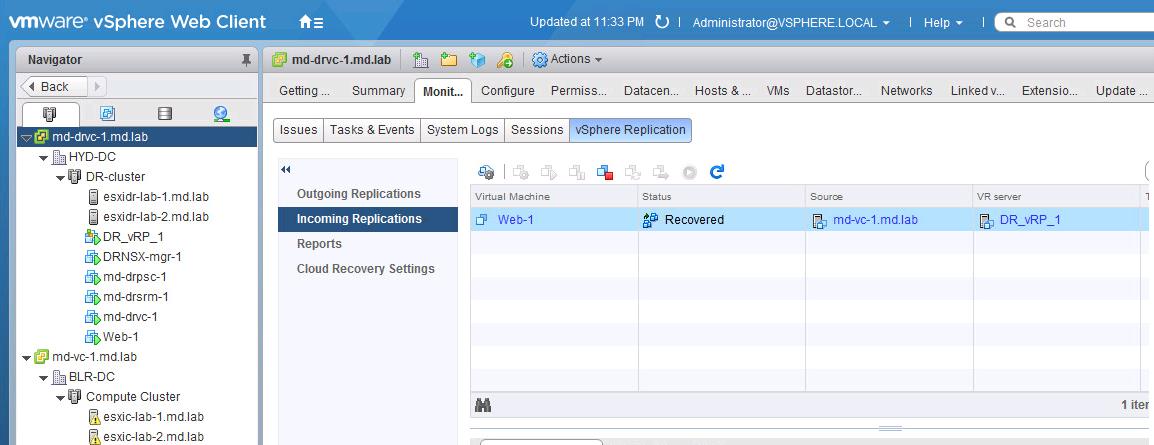Click the Web-1 VM icon in table row
This screenshot has width=1154, height=445.
(482, 219)
